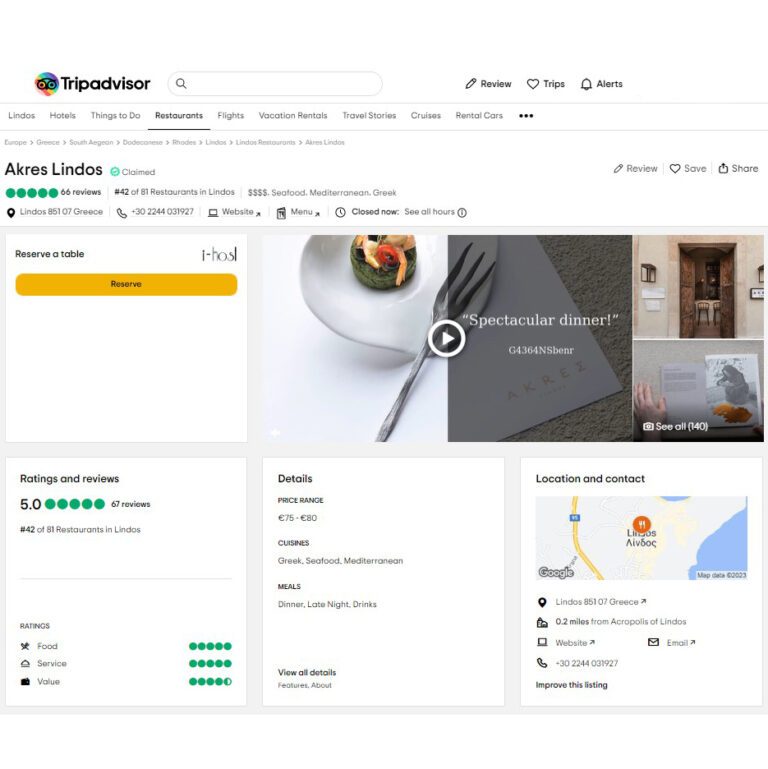This screenshot has height=769, width=768.
Task: Play the Spectacular dinner video
Action: coord(446,338)
